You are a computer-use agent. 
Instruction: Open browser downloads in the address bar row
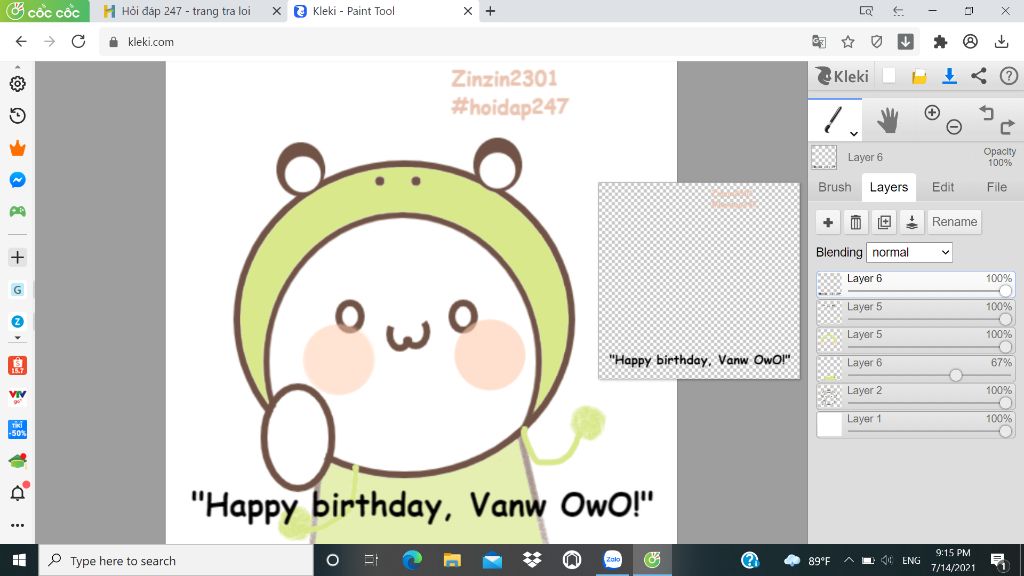pos(1001,42)
